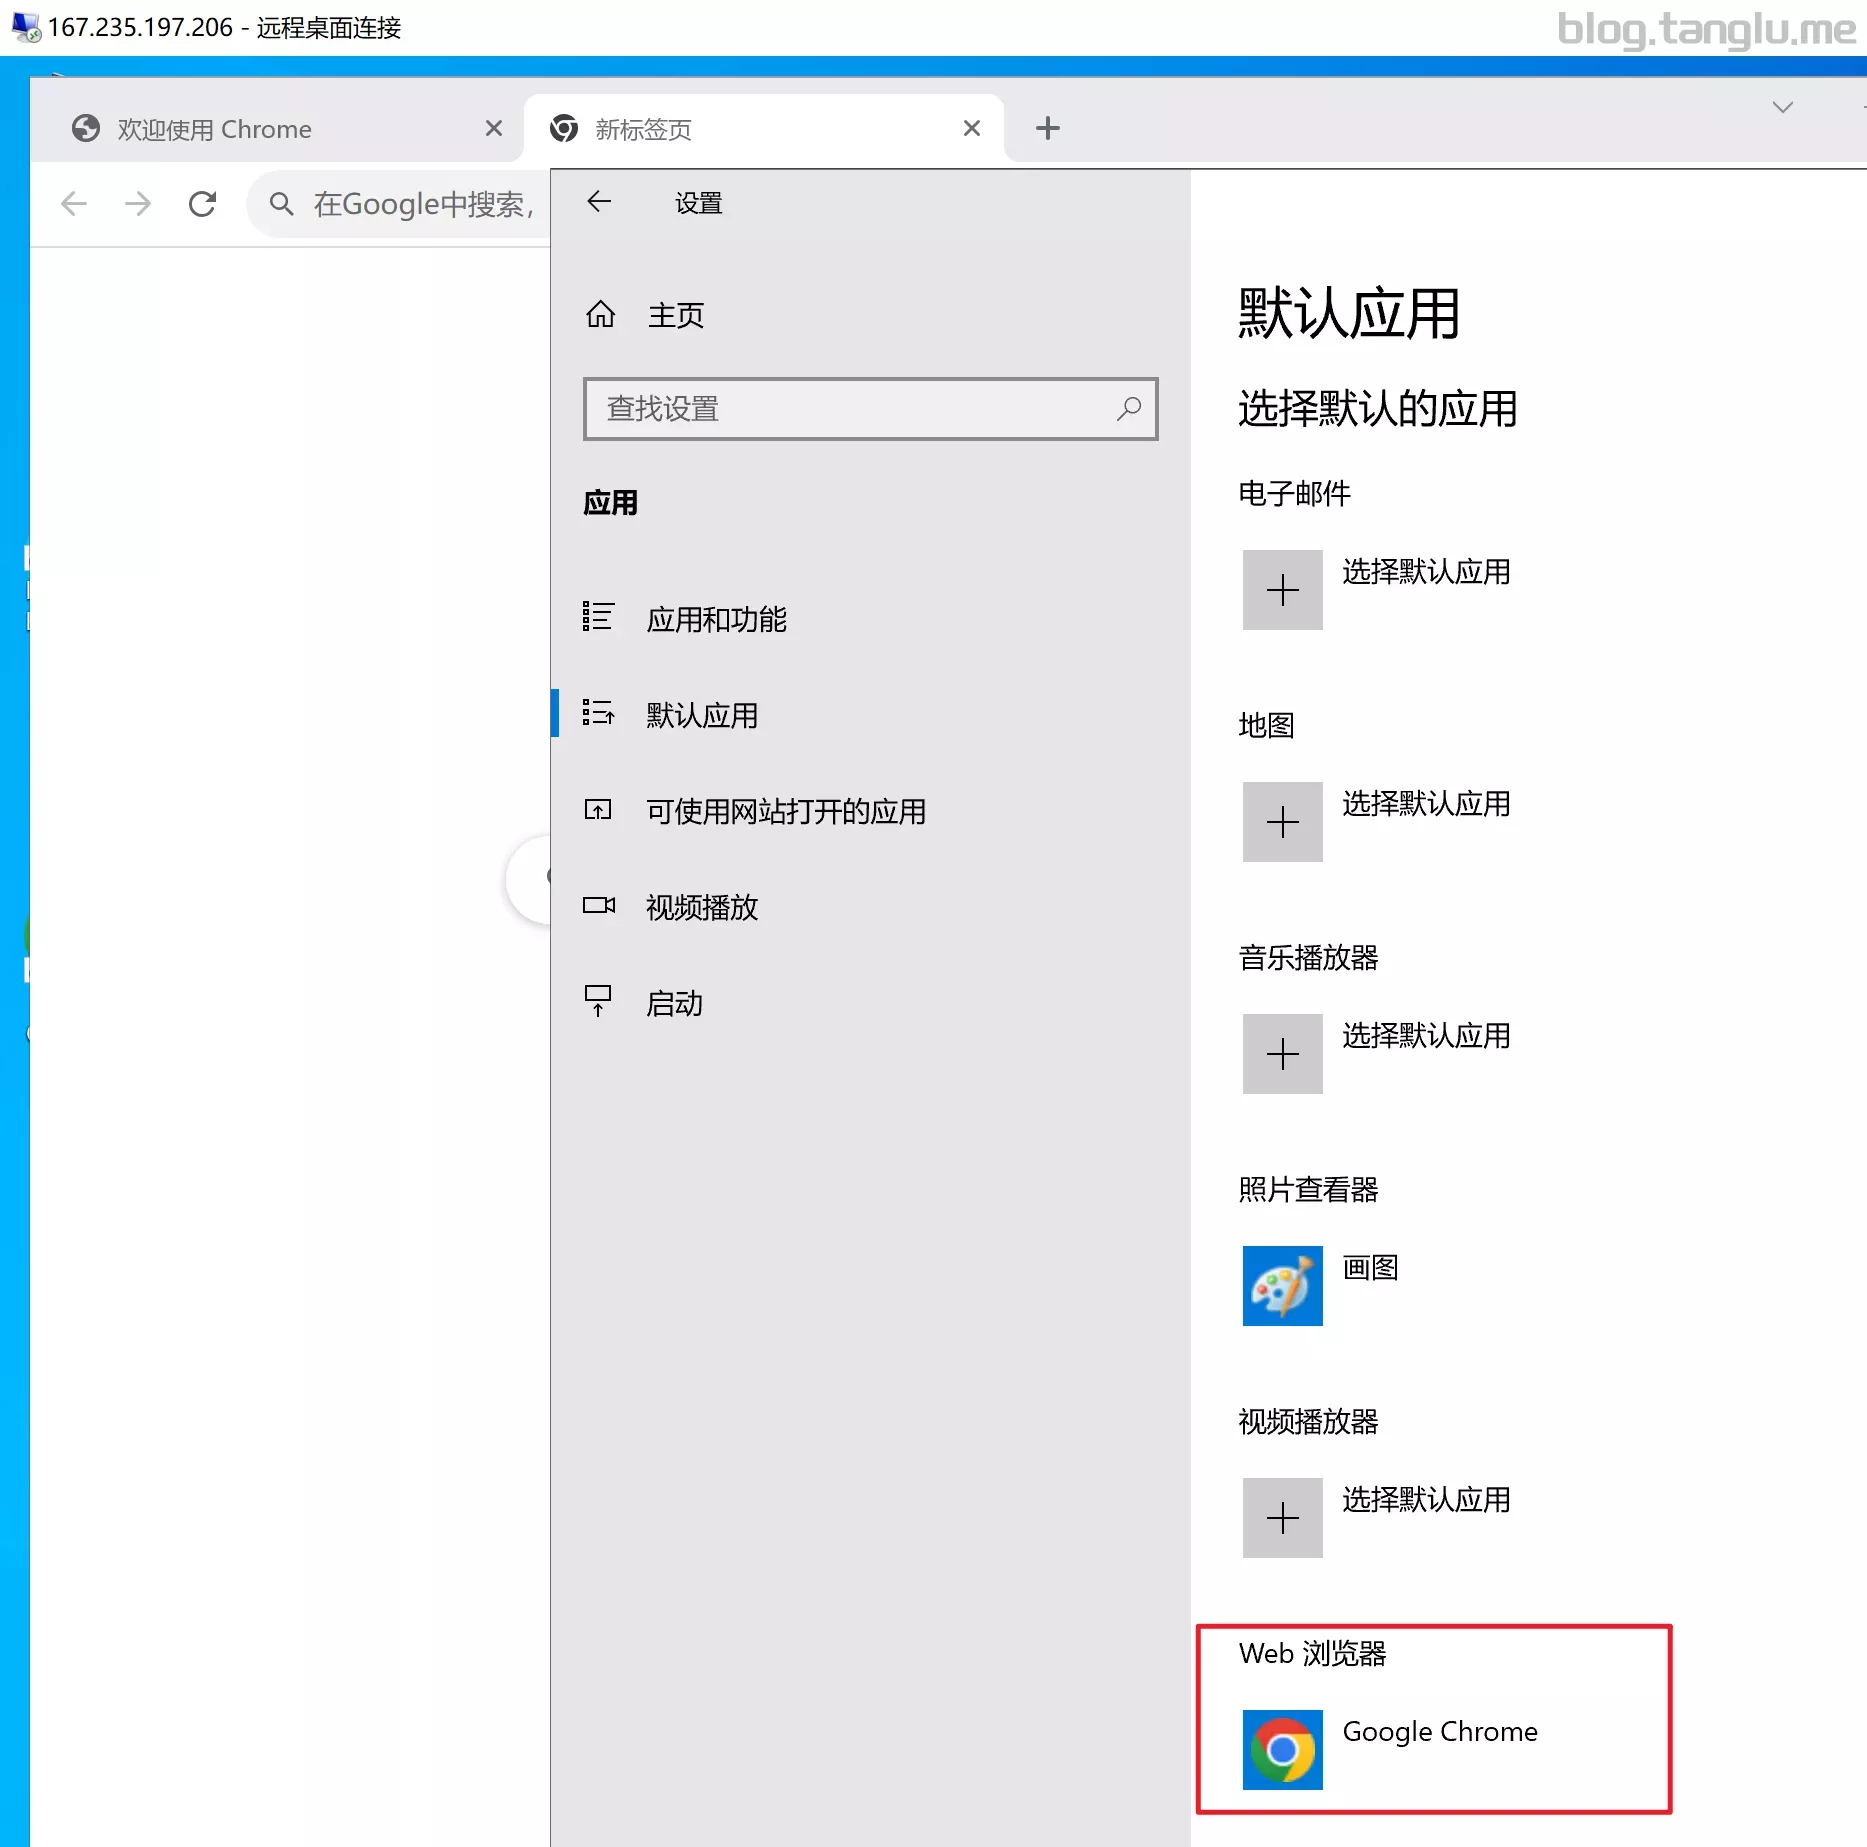Choose a default maps app with the plus button
Image resolution: width=1867 pixels, height=1847 pixels.
(x=1282, y=822)
